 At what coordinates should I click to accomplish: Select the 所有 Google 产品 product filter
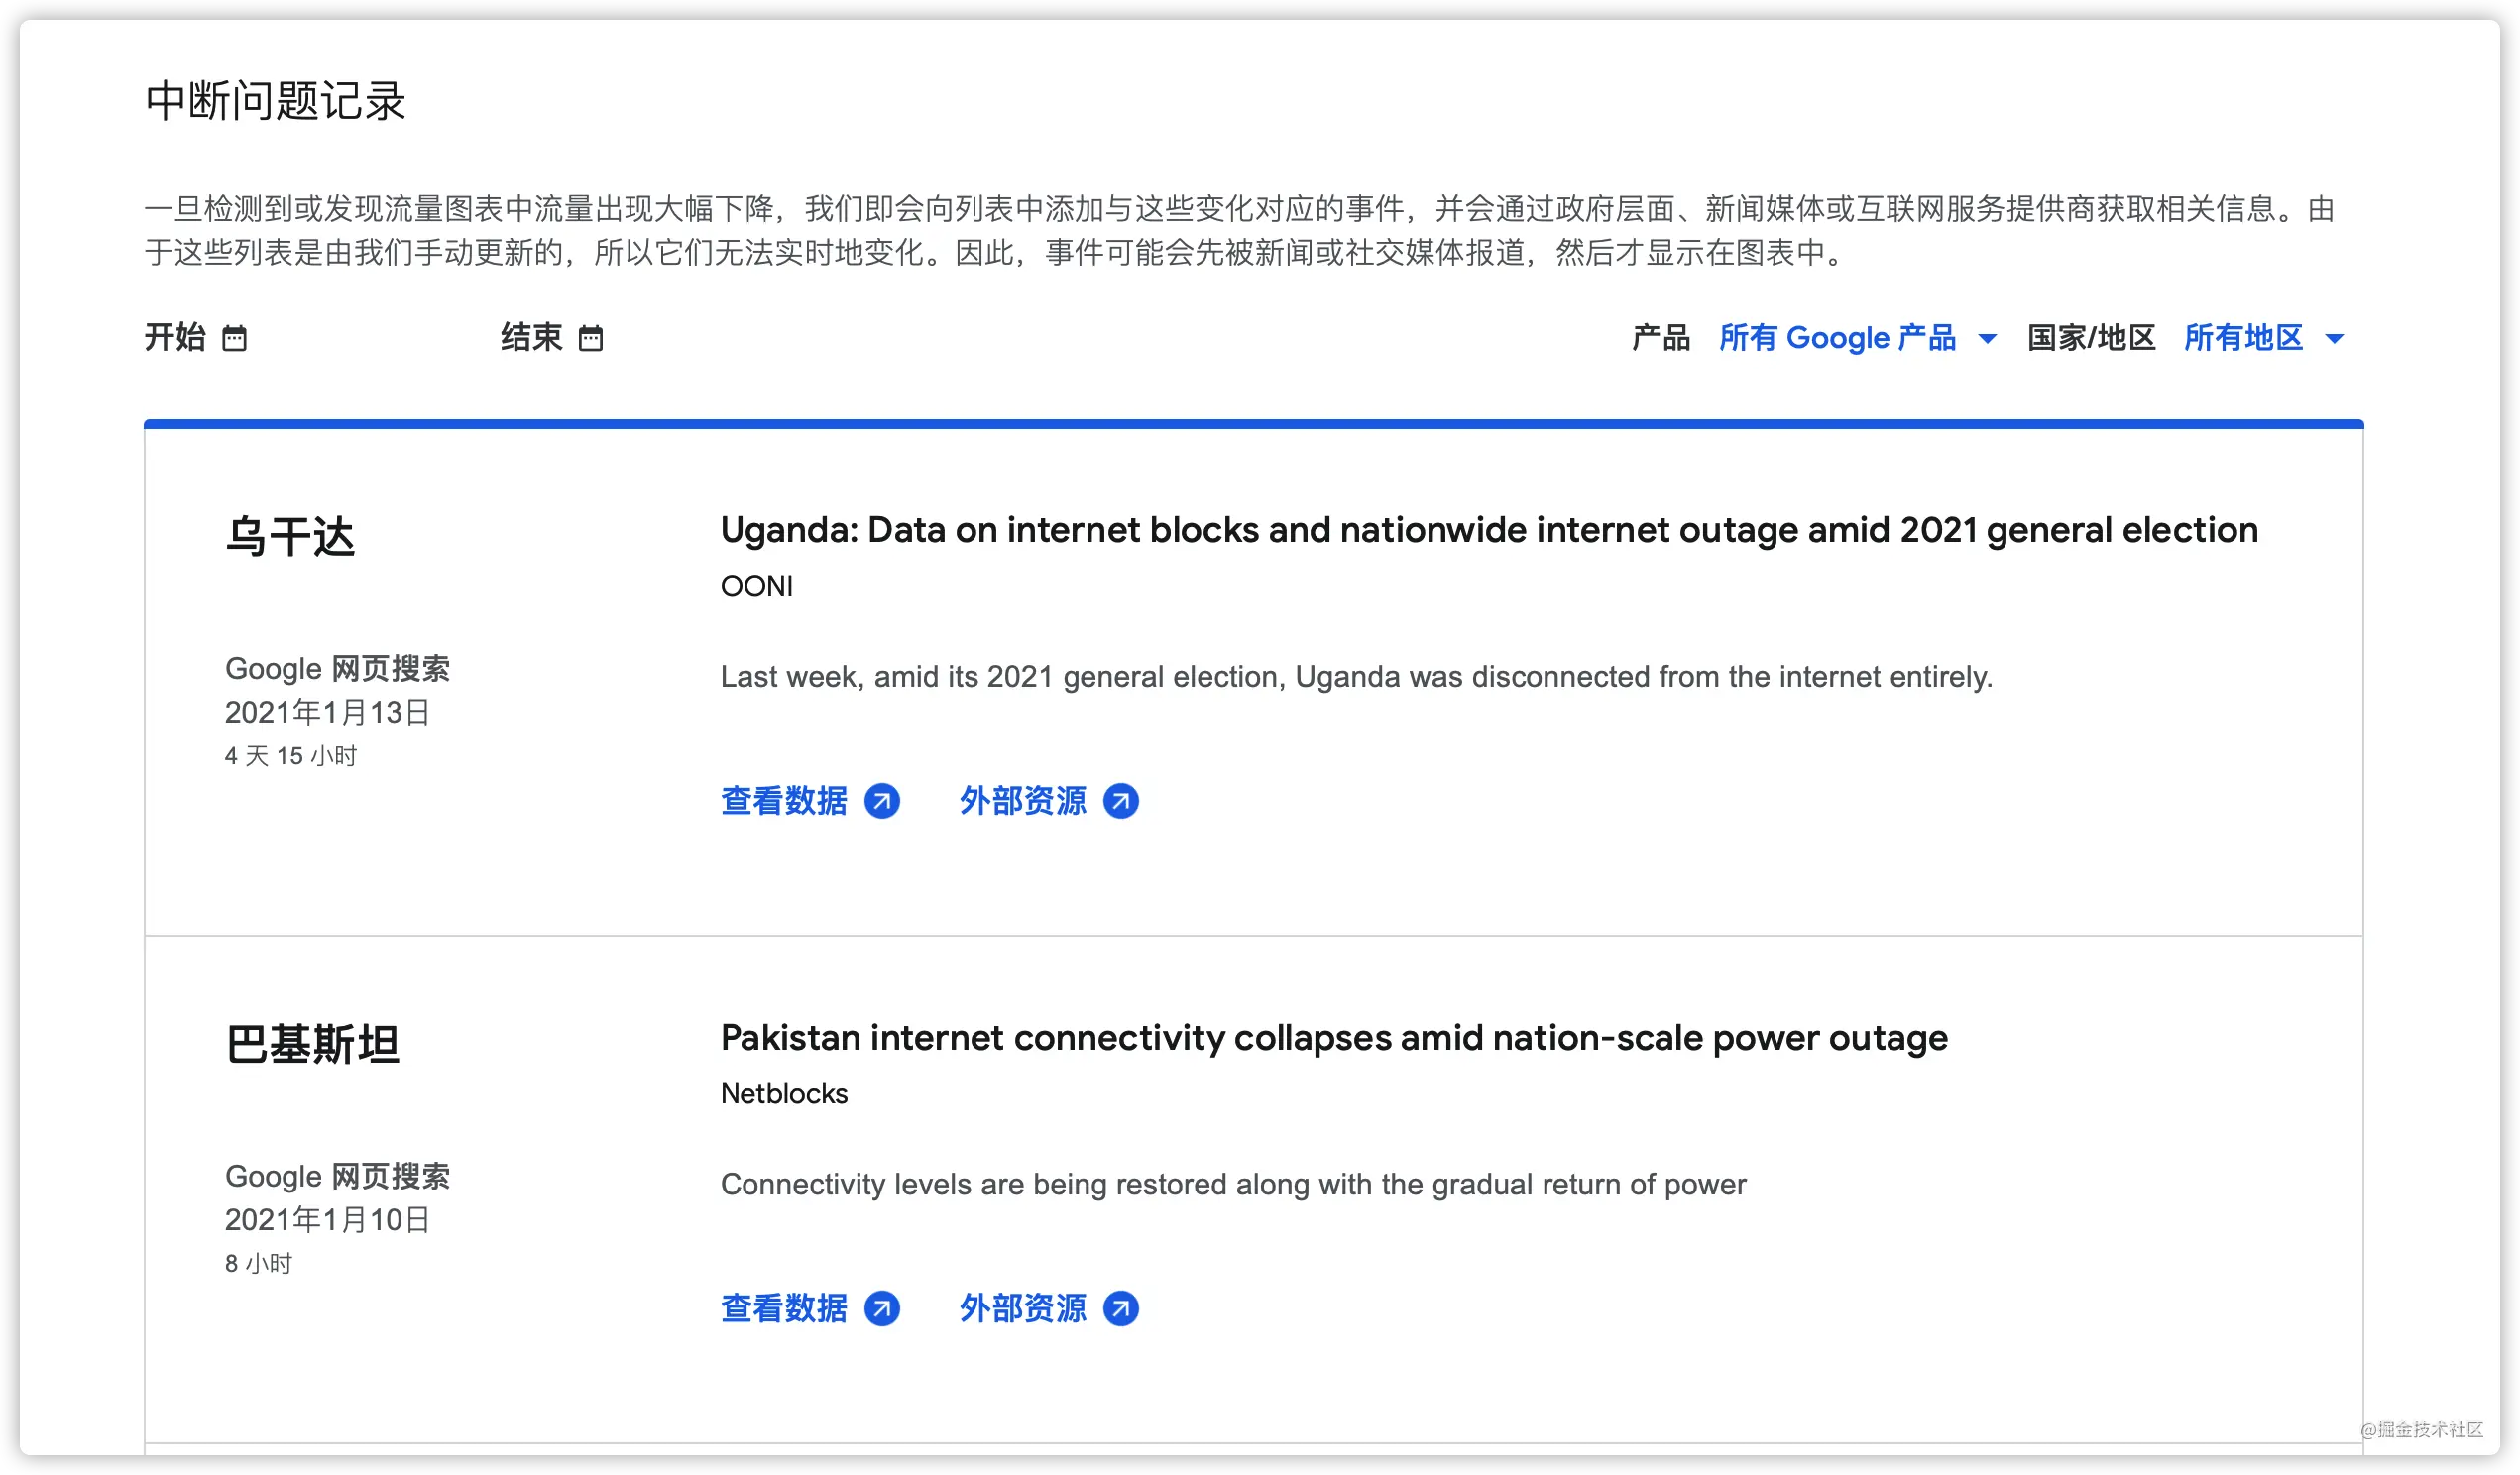click(1838, 338)
